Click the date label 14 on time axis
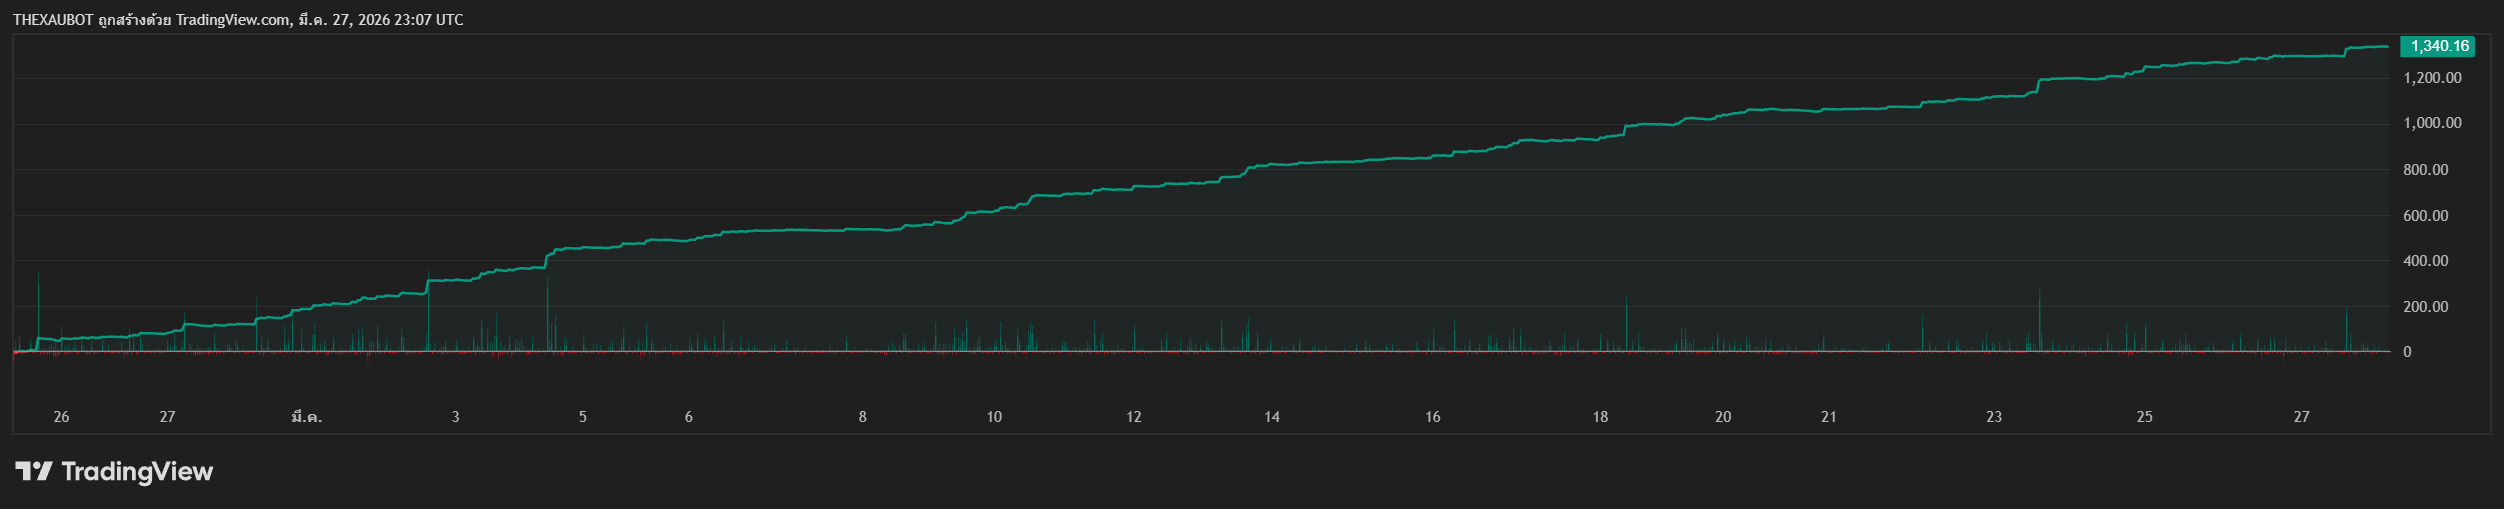2504x509 pixels. tap(1272, 417)
